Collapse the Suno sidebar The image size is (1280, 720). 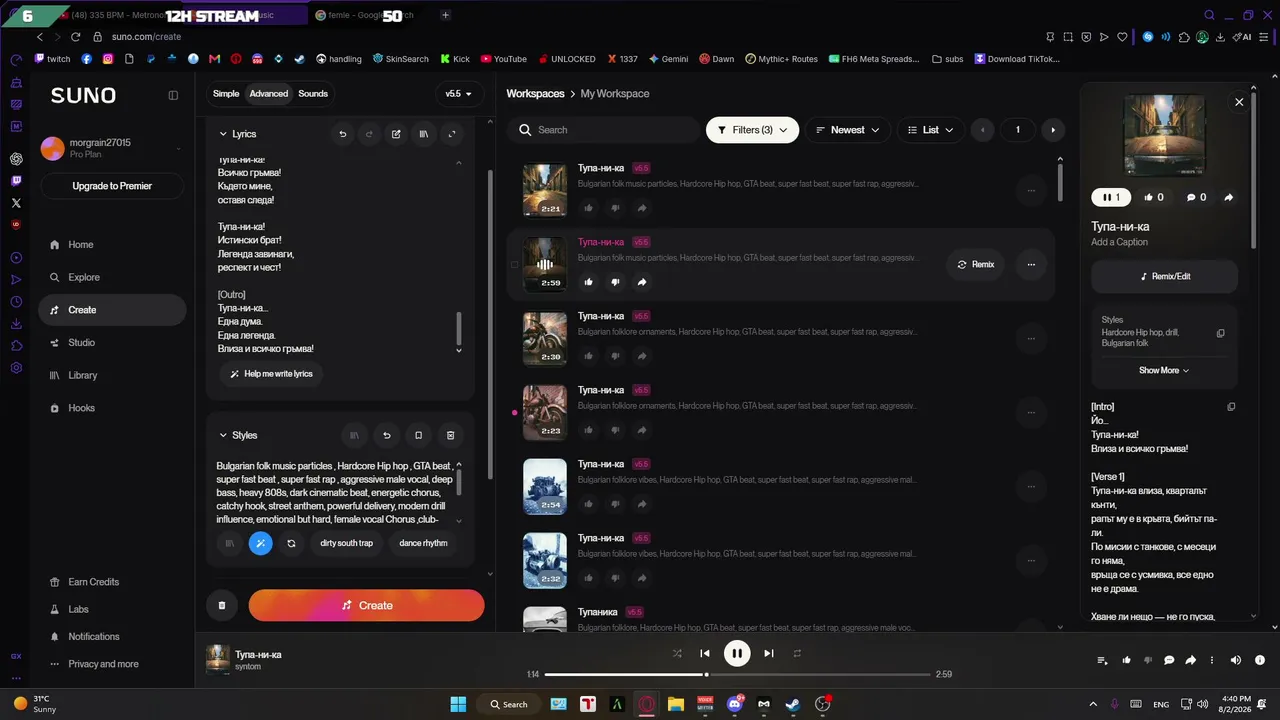click(x=173, y=95)
